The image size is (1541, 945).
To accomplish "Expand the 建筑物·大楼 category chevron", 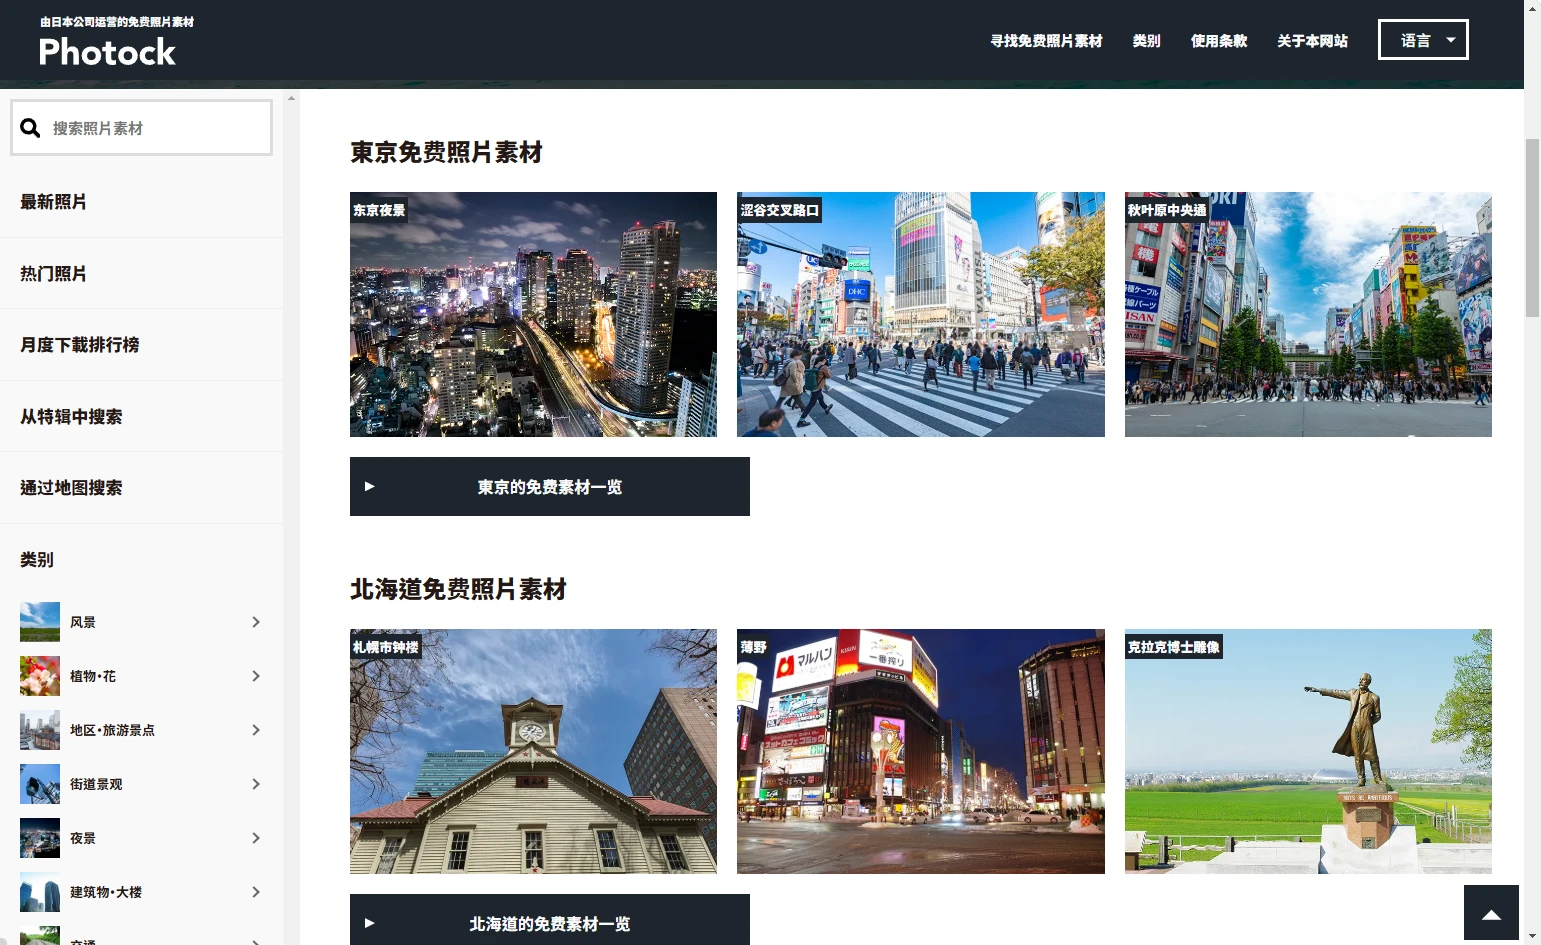I will [x=256, y=892].
